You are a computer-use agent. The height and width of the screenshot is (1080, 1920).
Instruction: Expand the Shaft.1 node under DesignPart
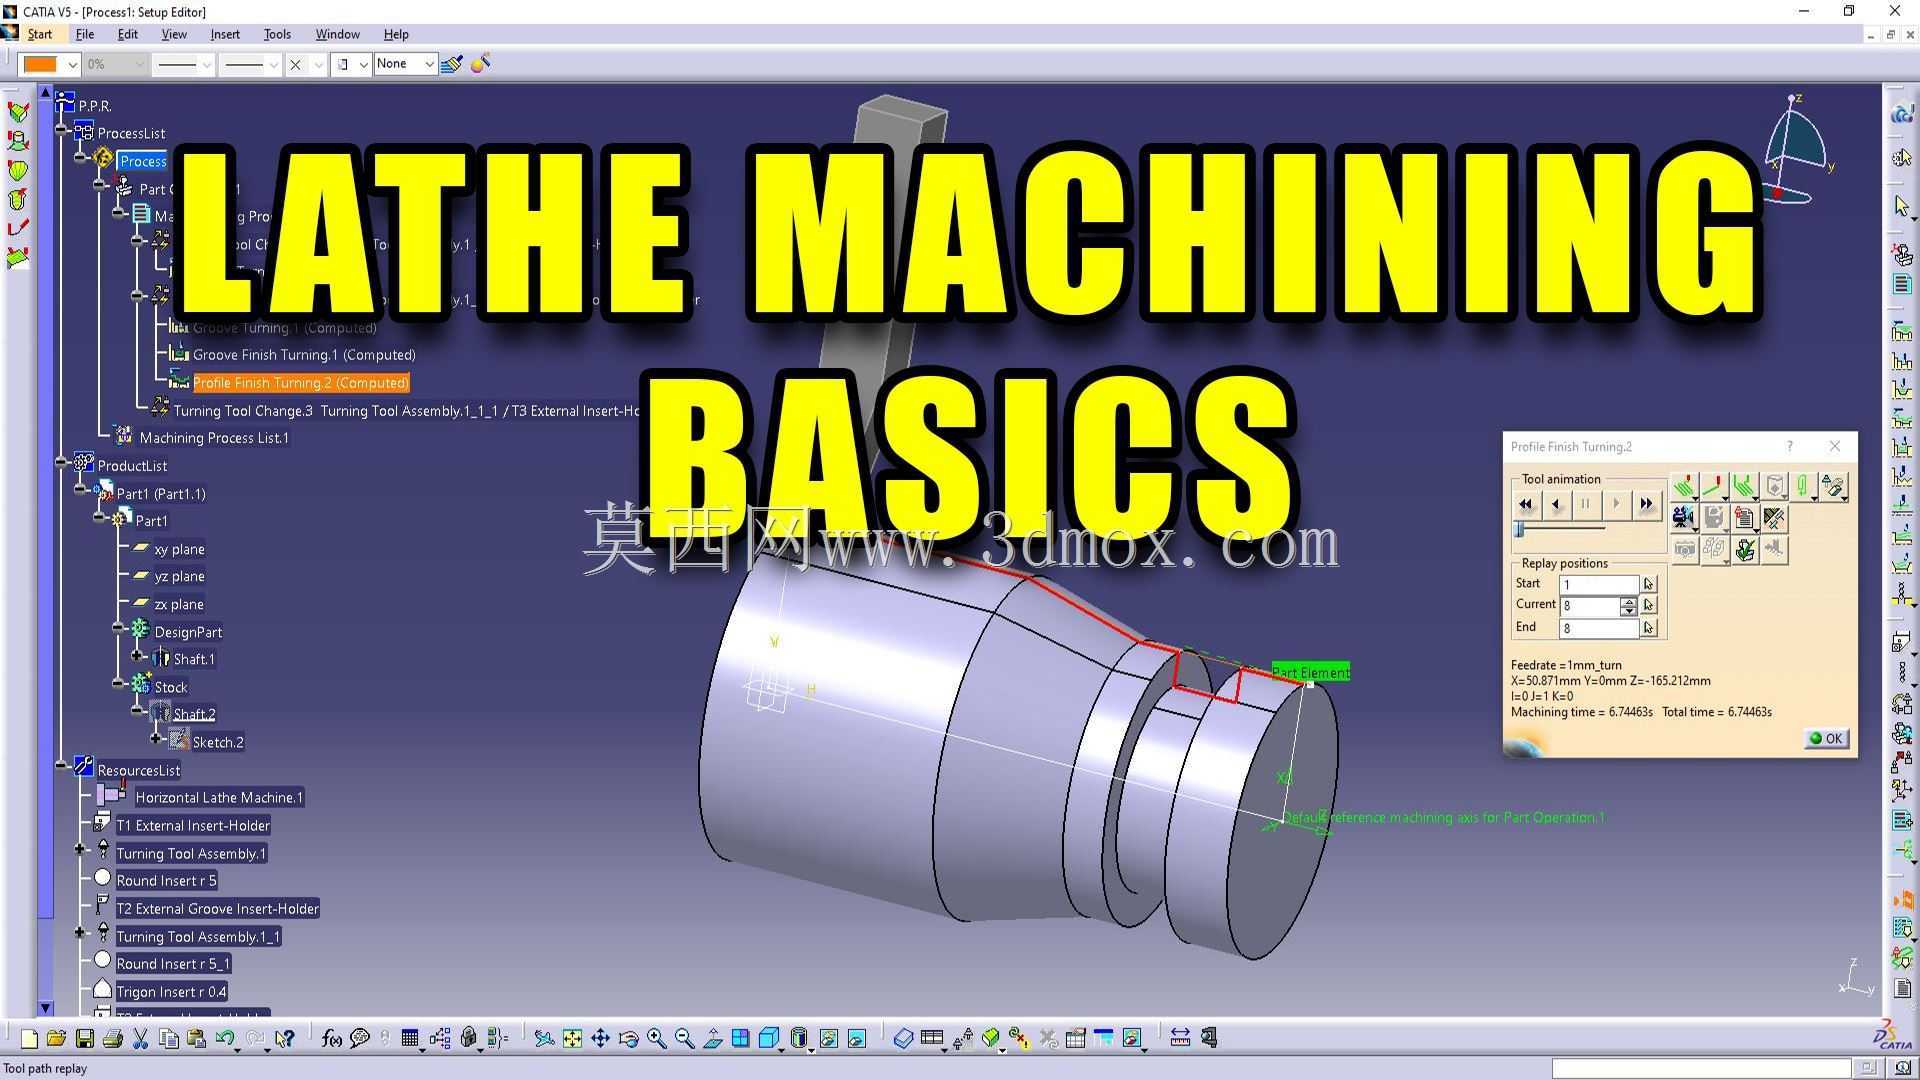[138, 656]
